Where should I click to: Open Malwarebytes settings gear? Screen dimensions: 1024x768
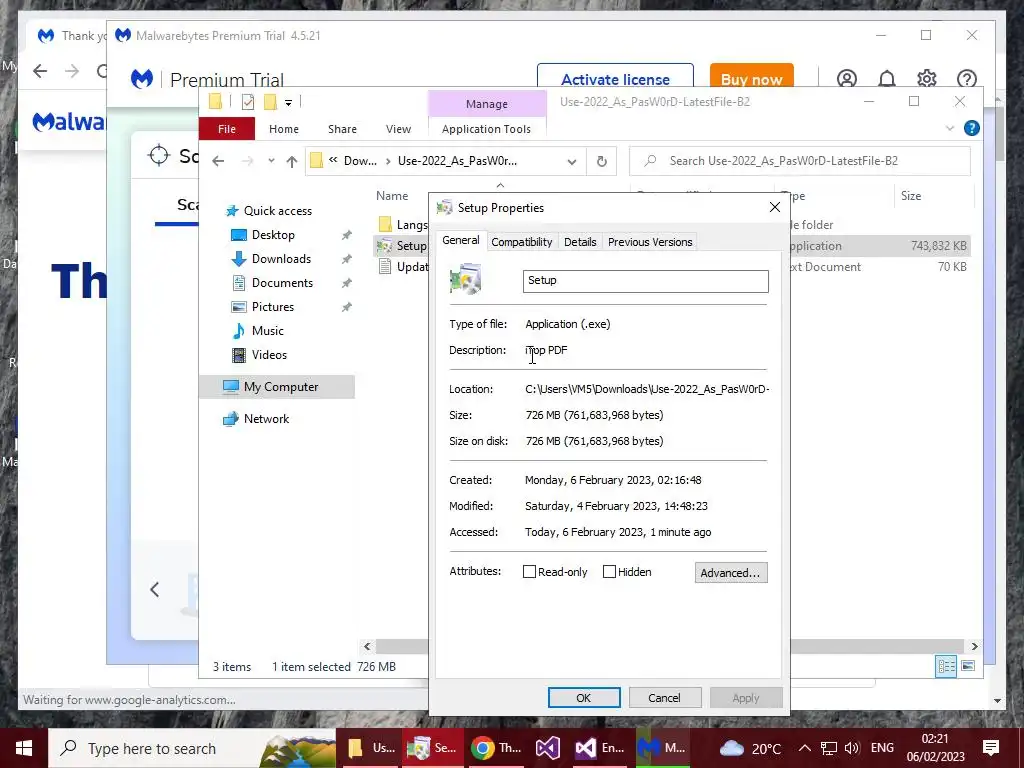click(927, 79)
